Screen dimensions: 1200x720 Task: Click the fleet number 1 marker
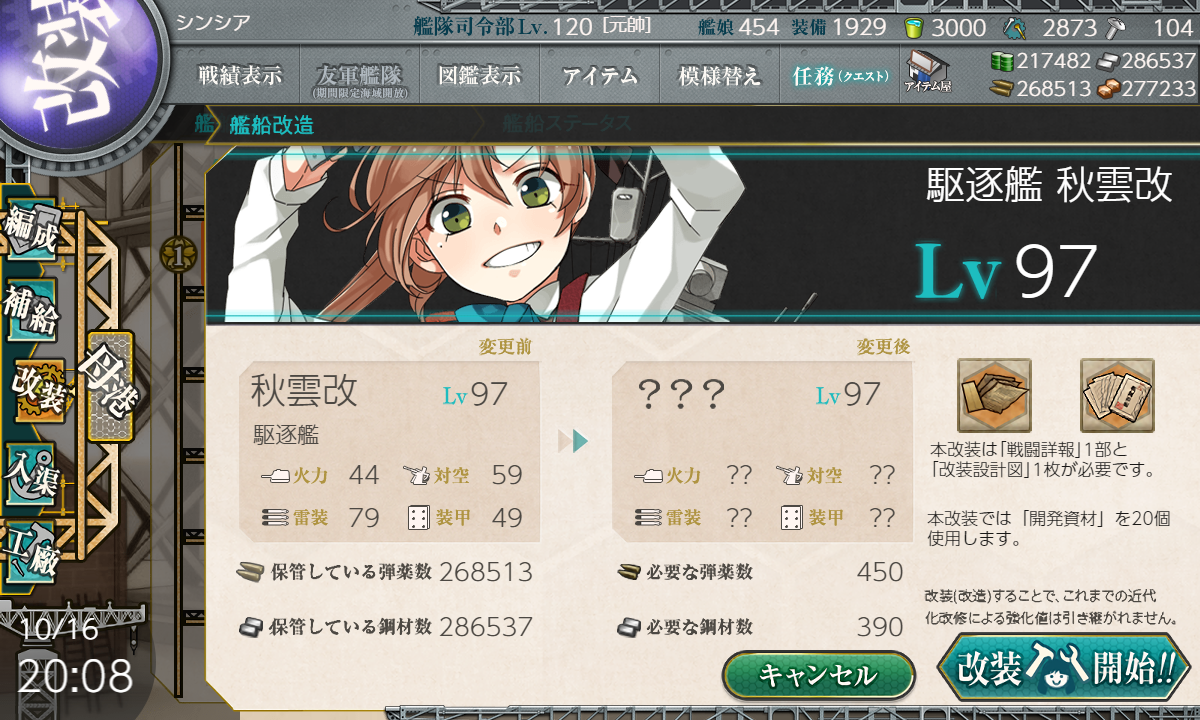[176, 254]
